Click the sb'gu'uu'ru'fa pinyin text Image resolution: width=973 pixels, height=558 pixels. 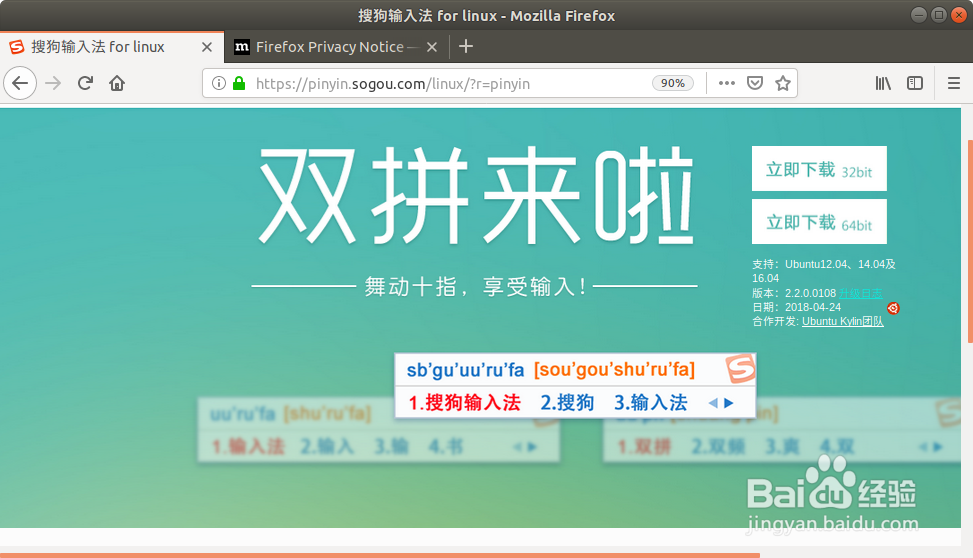pyautogui.click(x=465, y=370)
